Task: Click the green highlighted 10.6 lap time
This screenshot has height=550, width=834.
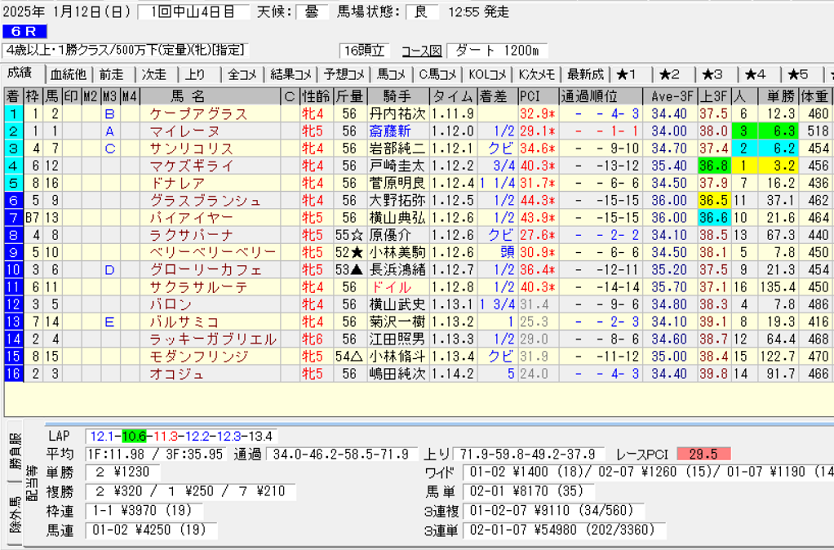Action: pyautogui.click(x=134, y=436)
